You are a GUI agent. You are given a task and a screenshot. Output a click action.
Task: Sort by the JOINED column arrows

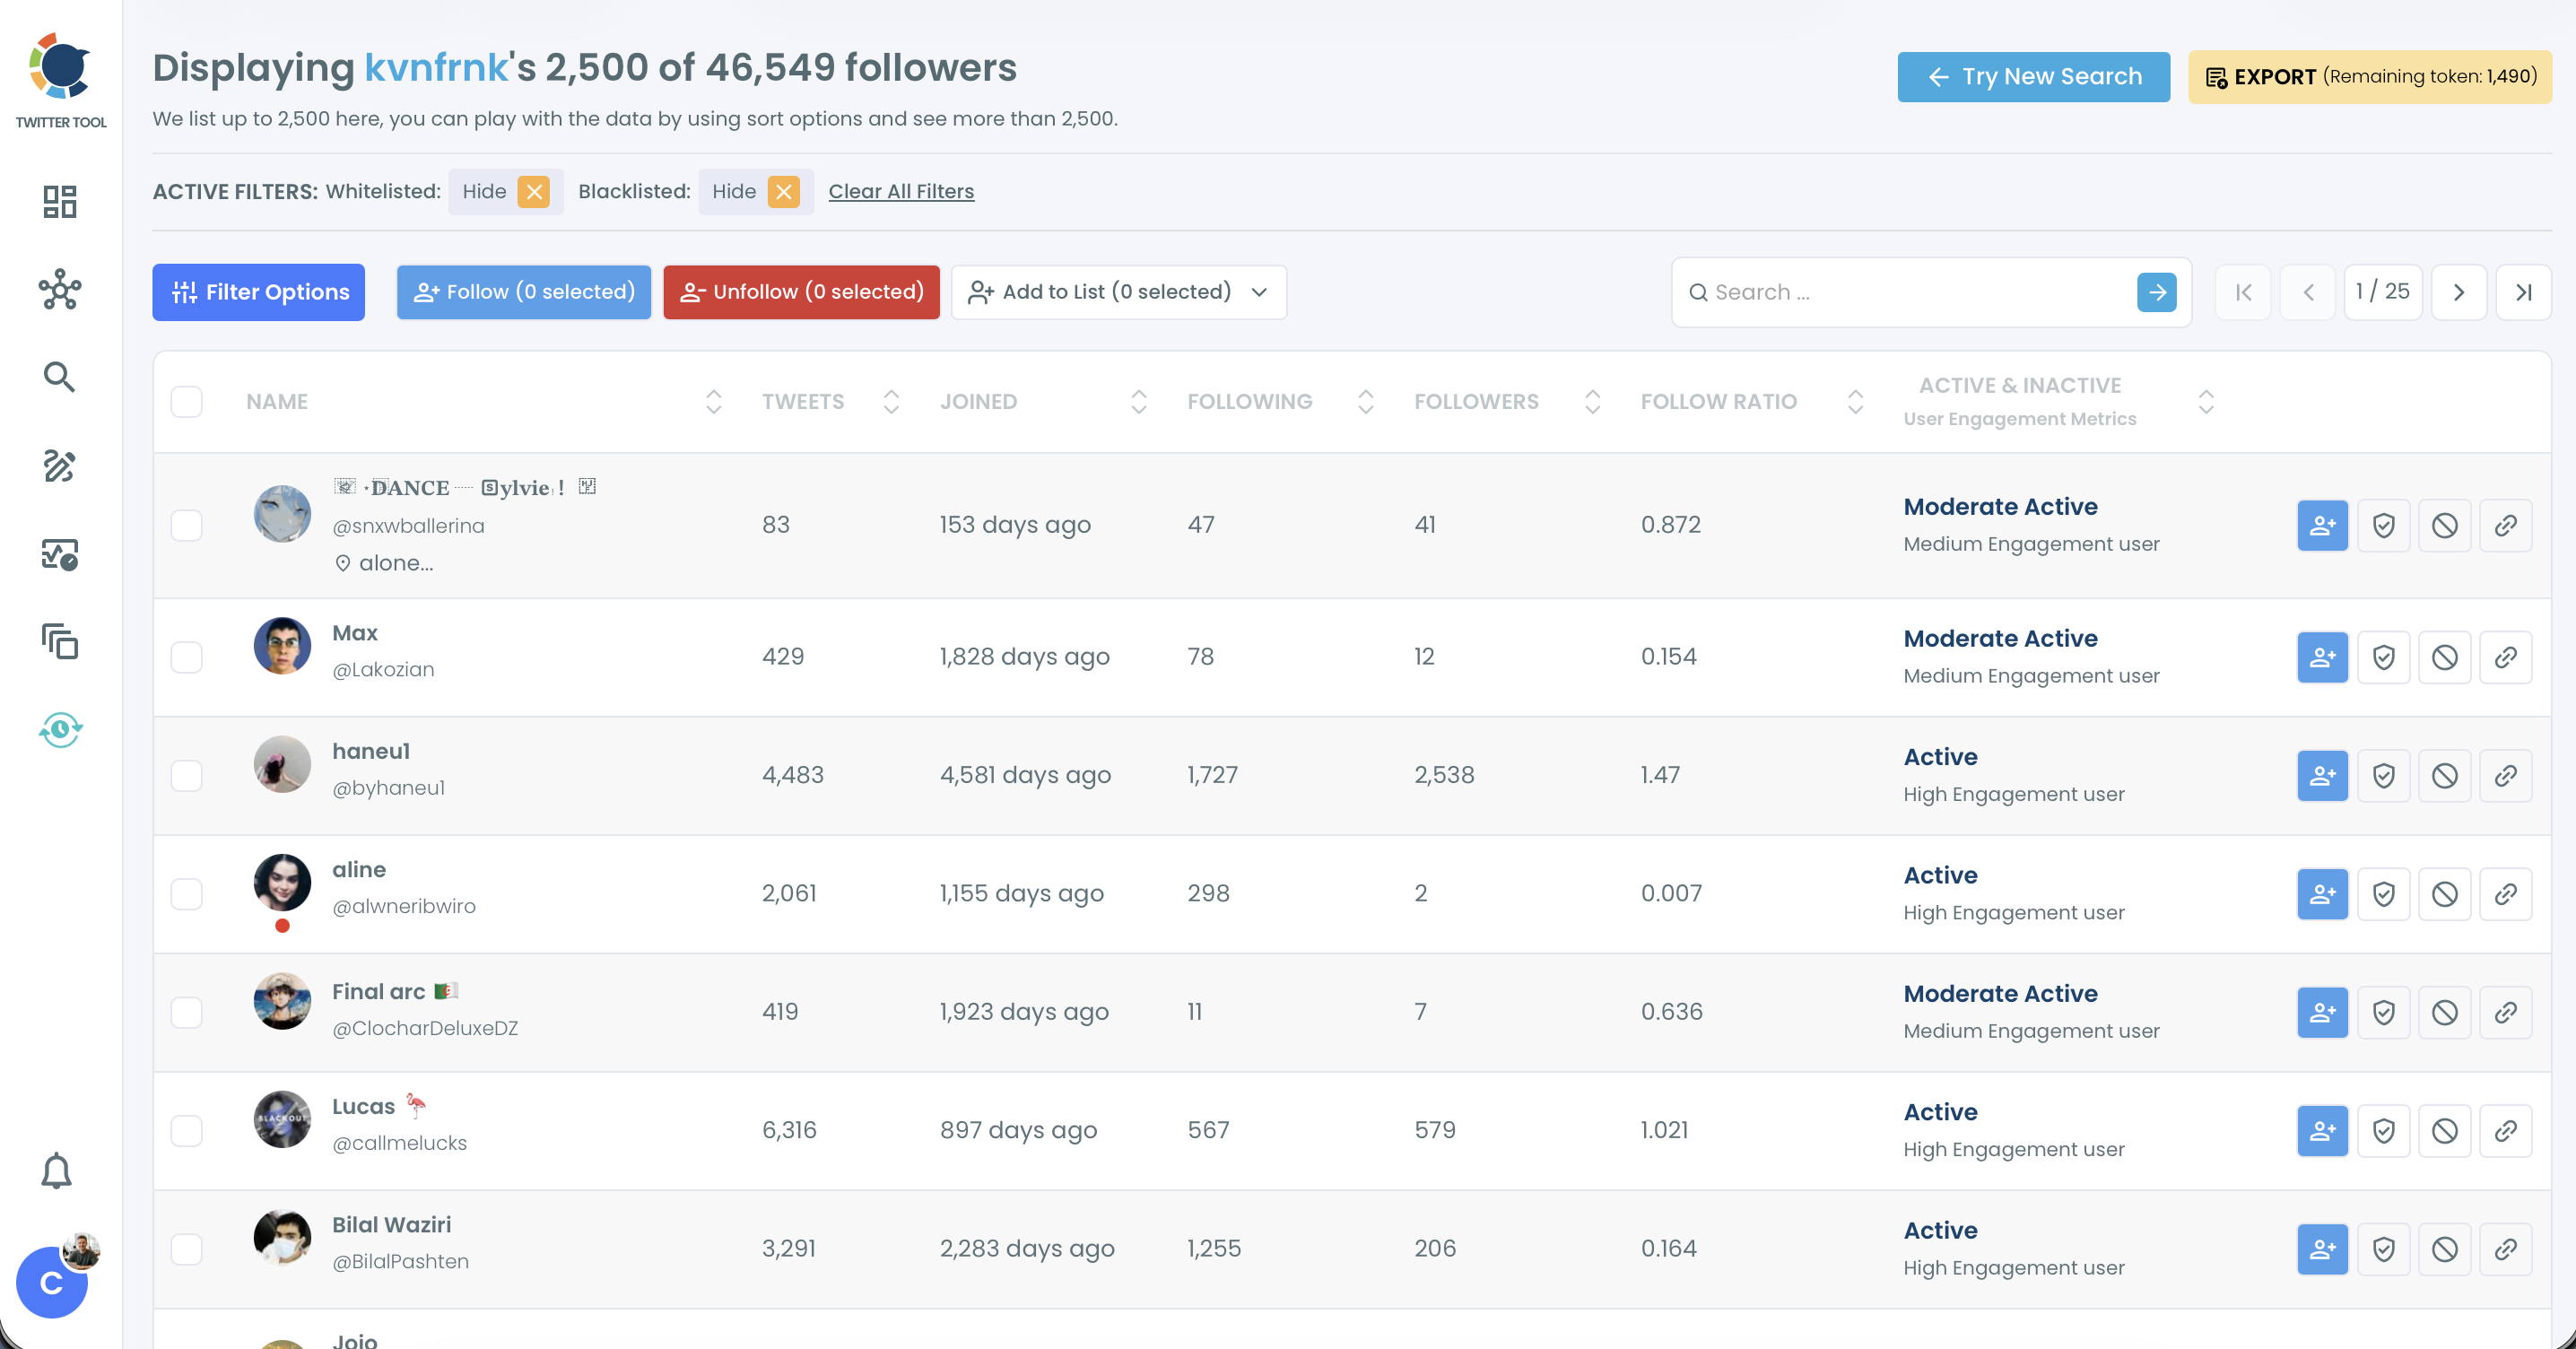point(1138,402)
